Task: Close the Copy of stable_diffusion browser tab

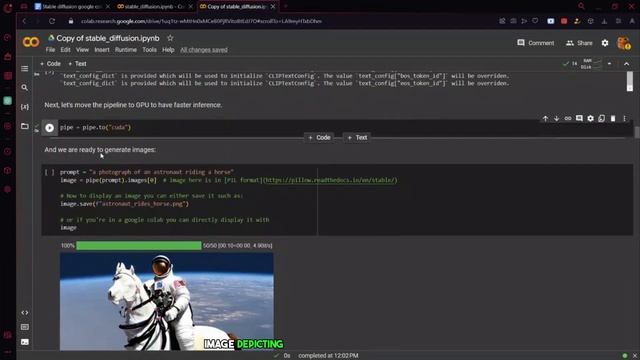Action: [273, 7]
